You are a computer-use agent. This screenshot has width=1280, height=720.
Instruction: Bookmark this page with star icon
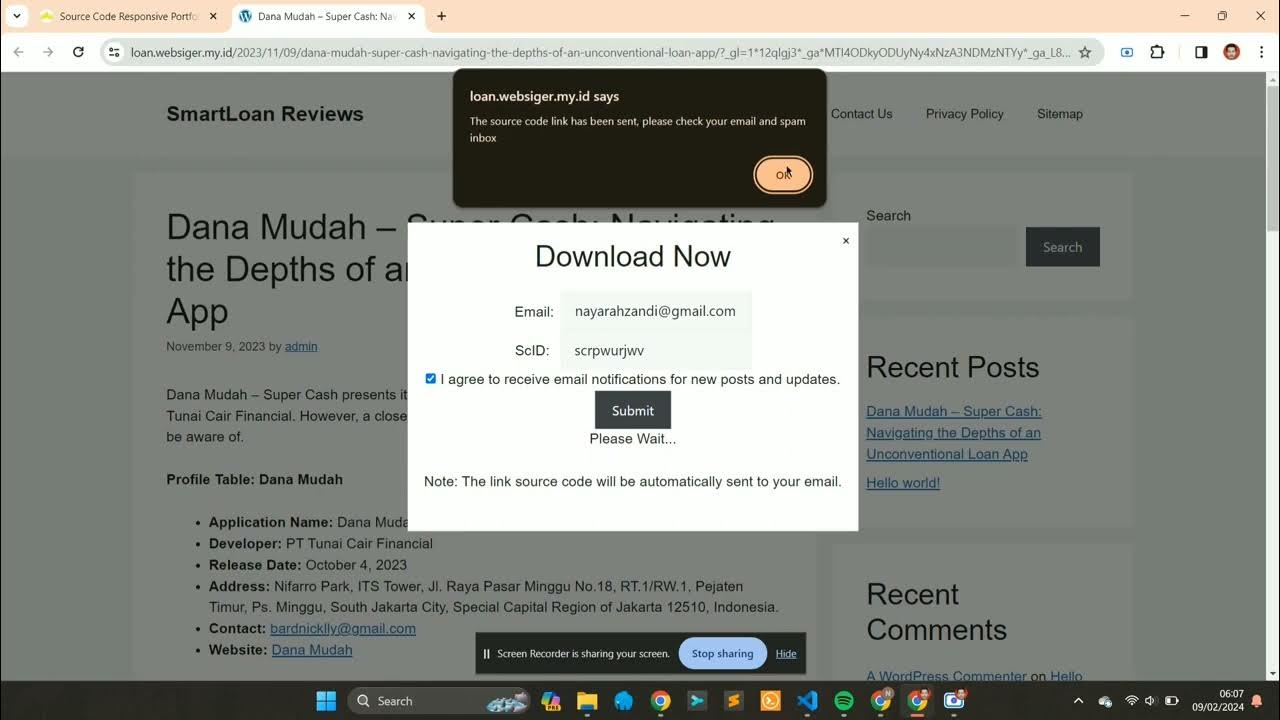pyautogui.click(x=1085, y=52)
